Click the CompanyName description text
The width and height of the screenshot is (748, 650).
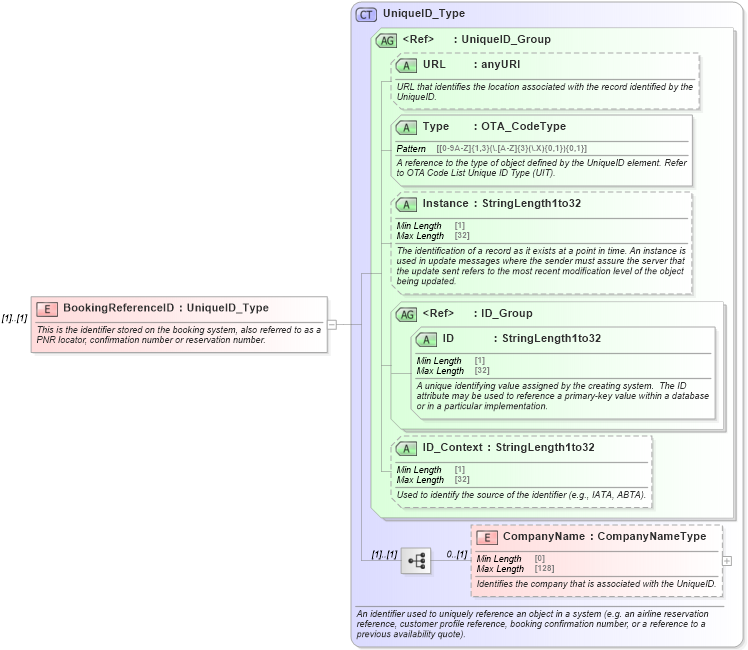click(x=596, y=584)
